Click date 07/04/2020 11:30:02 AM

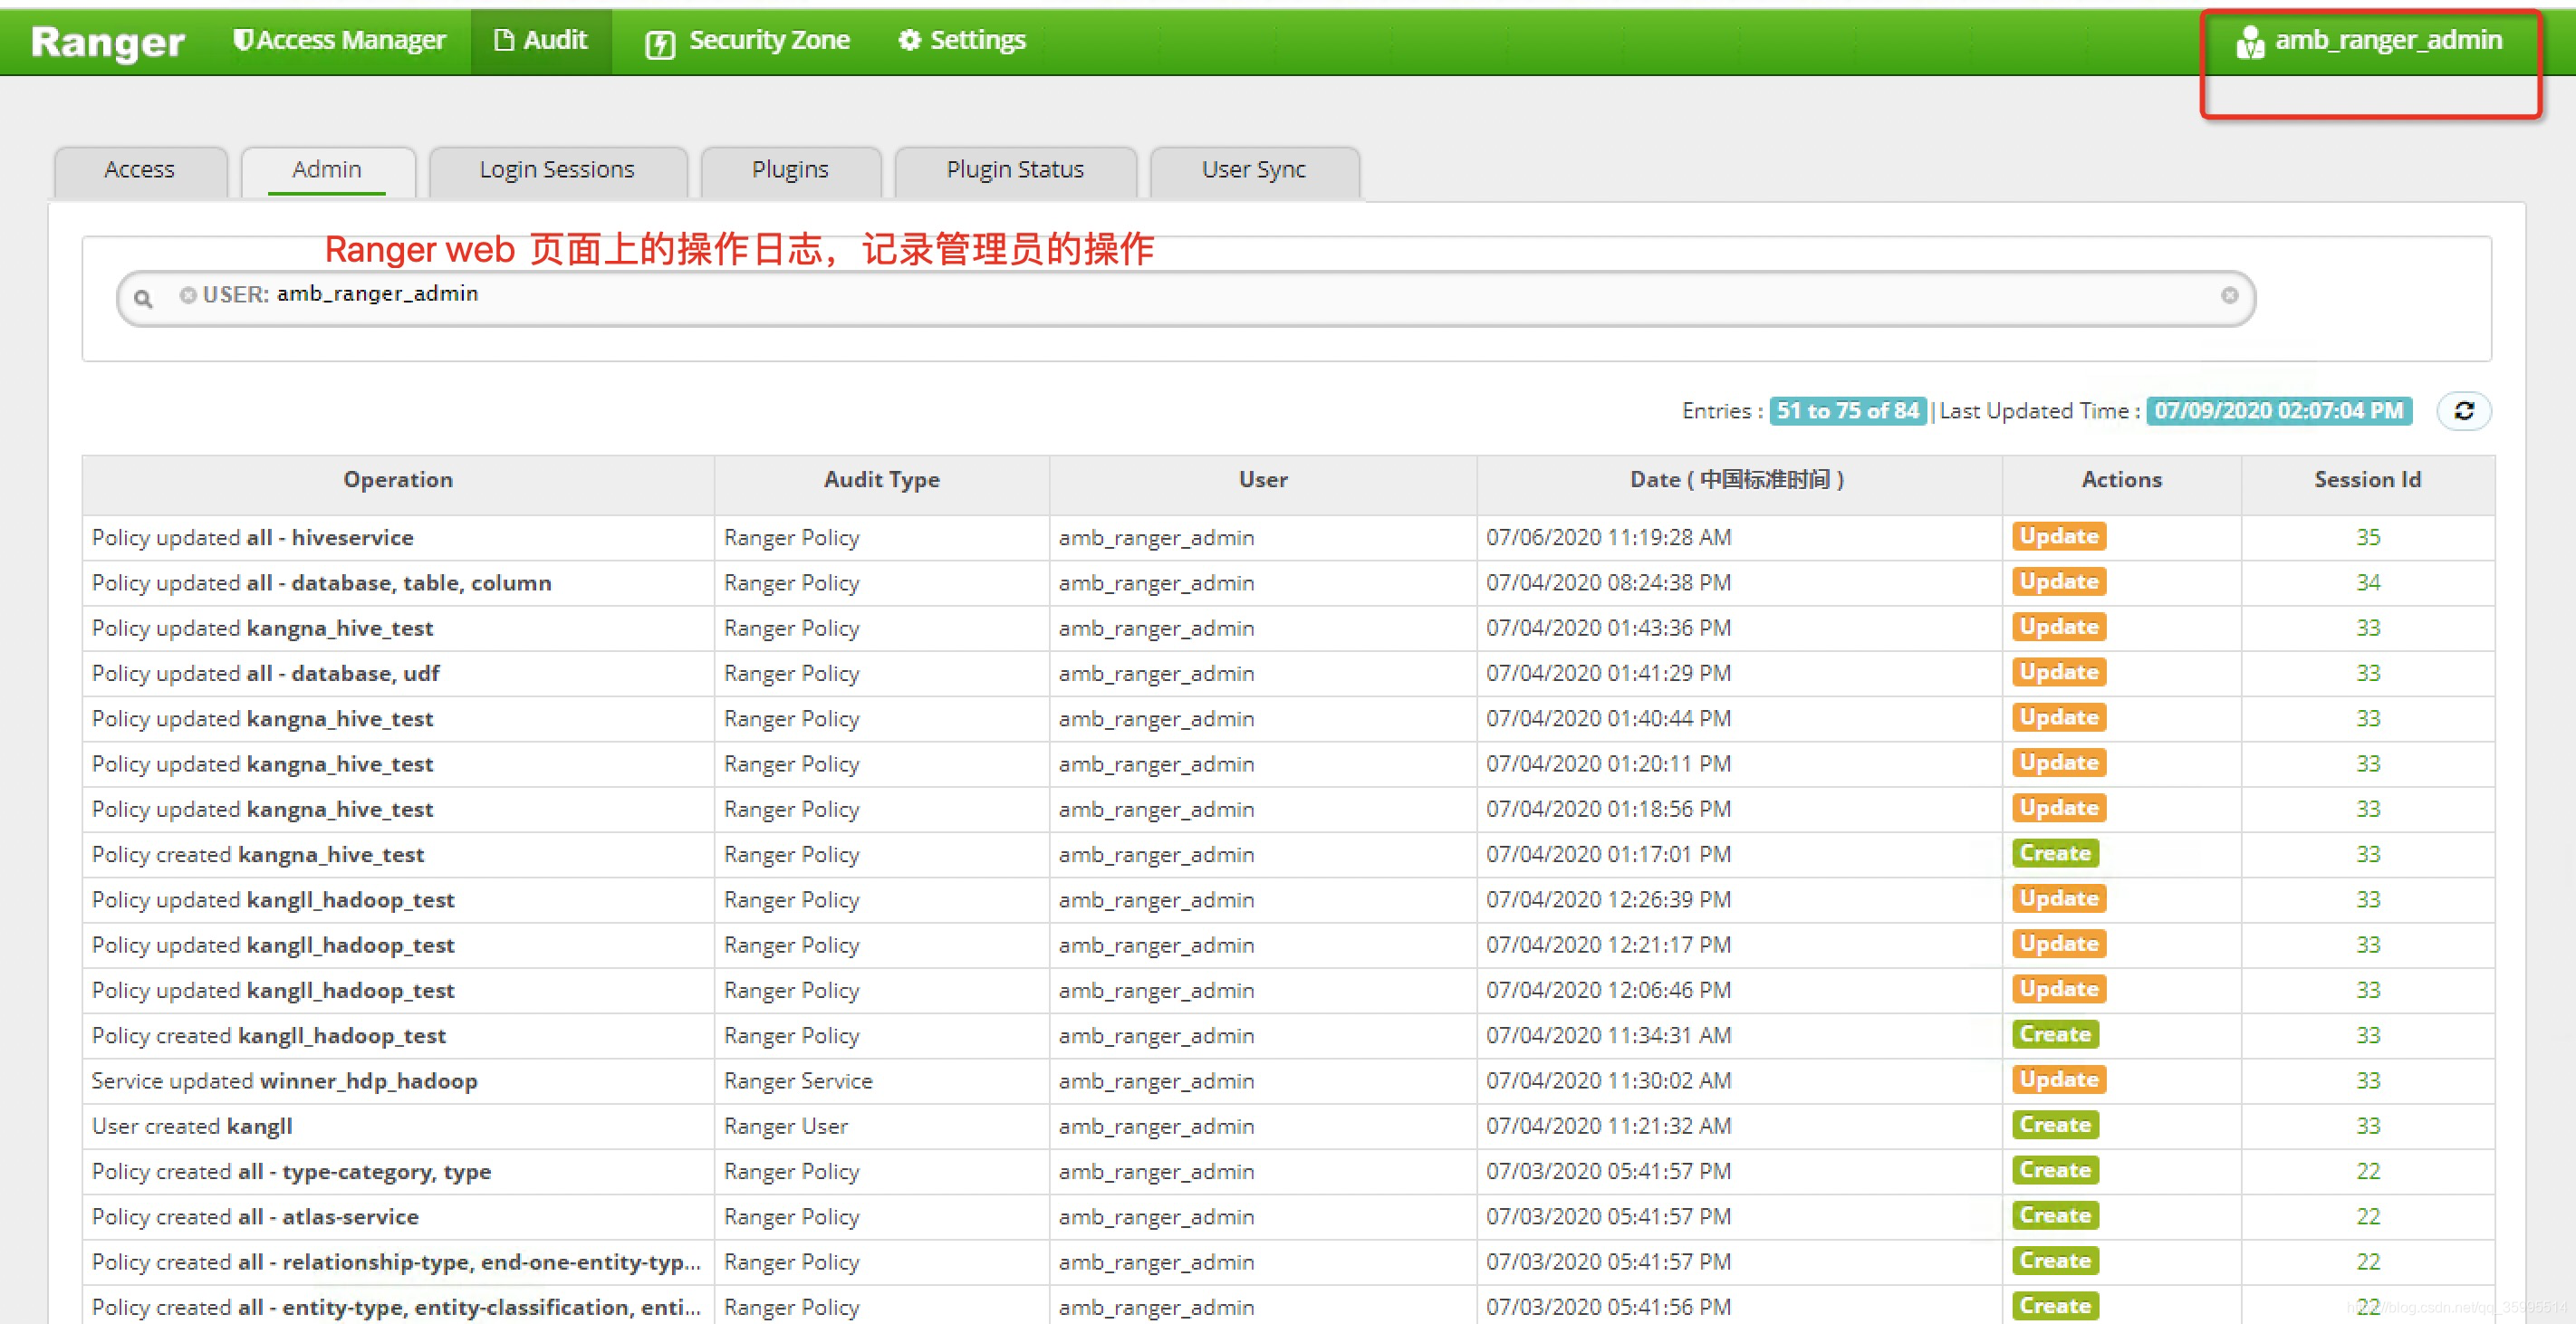coord(1608,1080)
